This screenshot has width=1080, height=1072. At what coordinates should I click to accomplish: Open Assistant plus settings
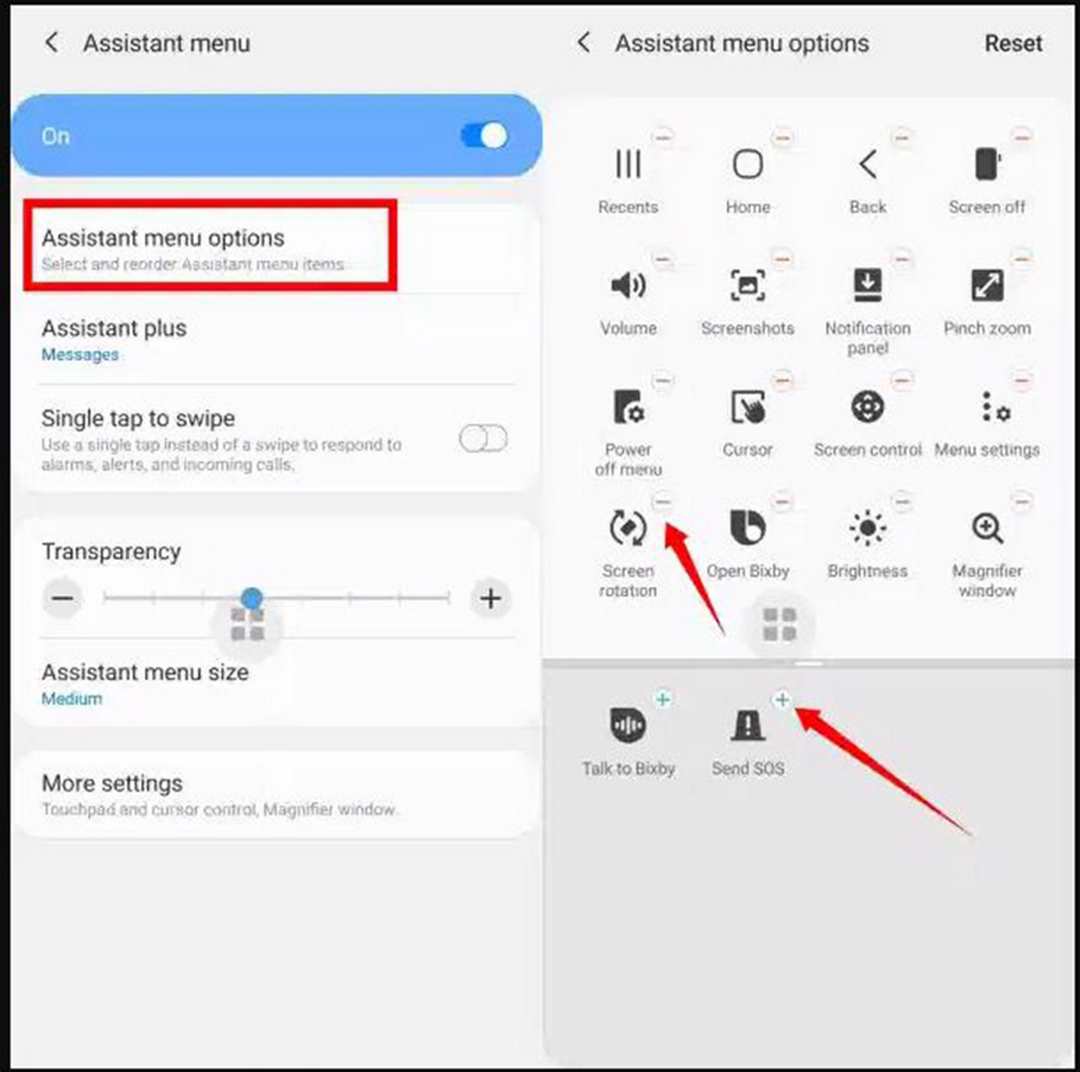click(x=278, y=340)
